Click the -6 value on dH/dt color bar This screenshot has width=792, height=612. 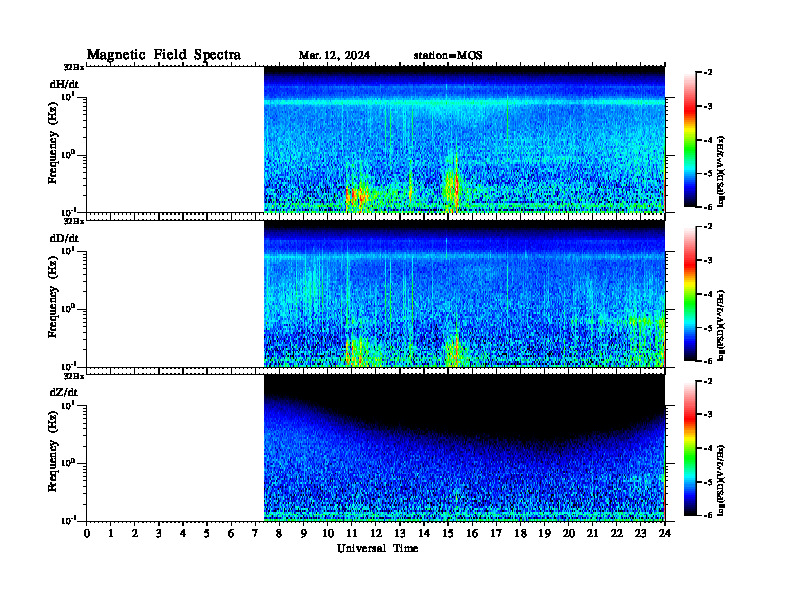coord(708,207)
